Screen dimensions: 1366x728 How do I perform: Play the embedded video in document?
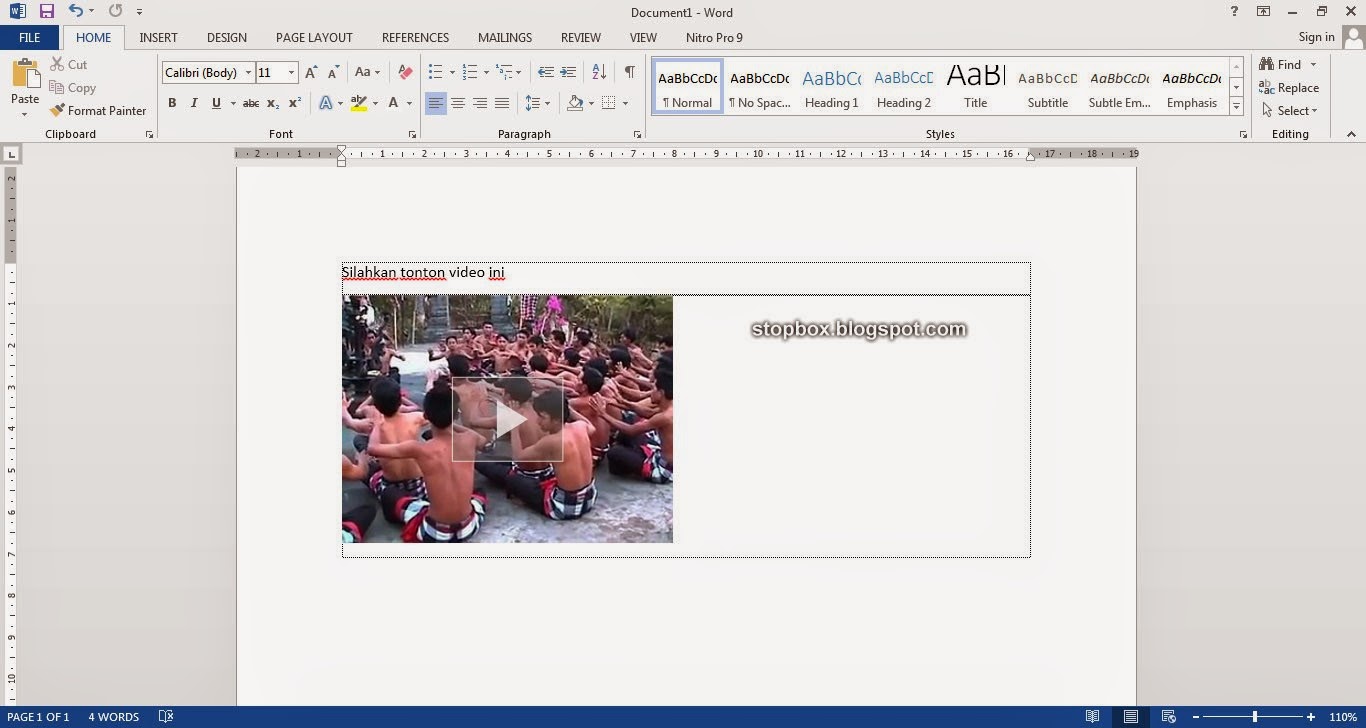tap(508, 420)
